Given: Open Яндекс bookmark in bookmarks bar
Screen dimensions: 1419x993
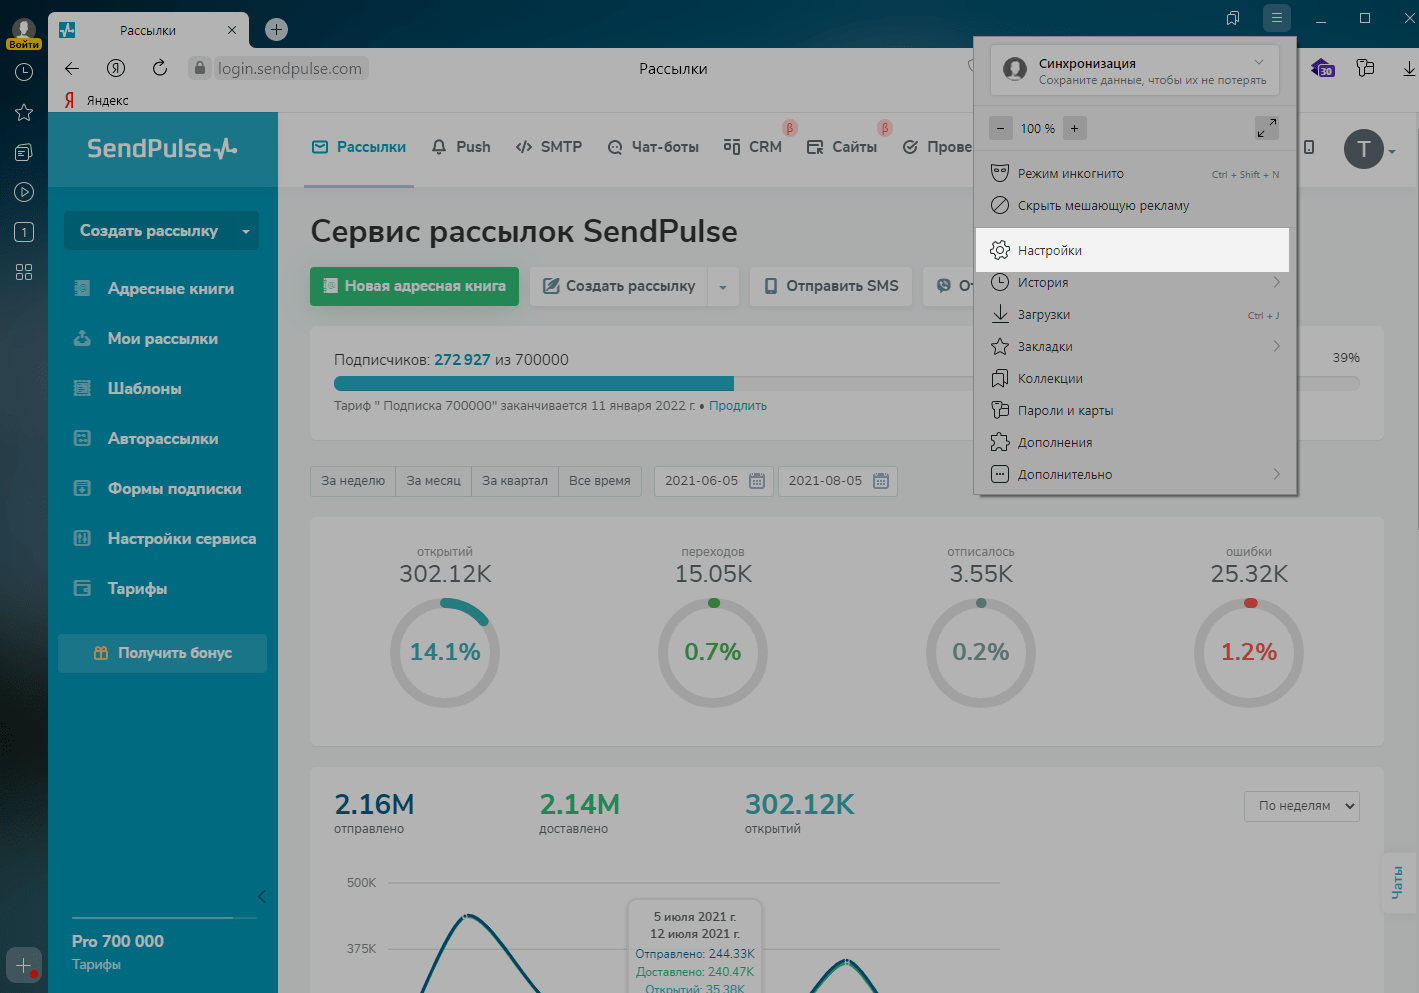Looking at the screenshot, I should point(97,100).
